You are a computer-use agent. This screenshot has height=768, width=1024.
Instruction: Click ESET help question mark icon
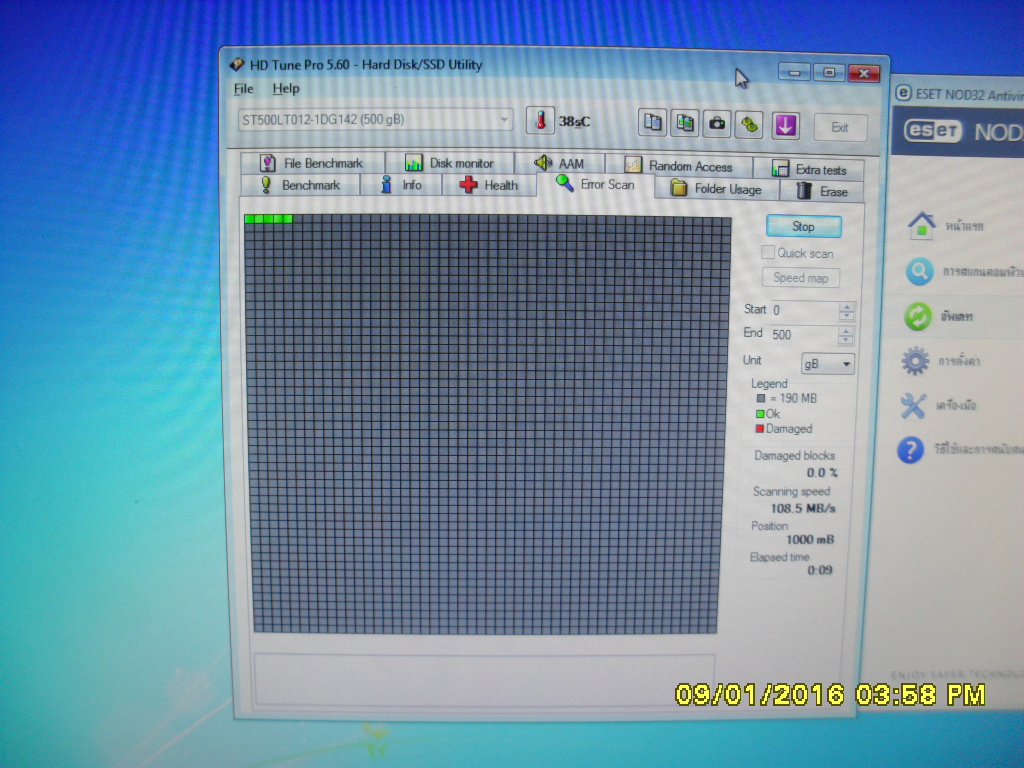coord(910,450)
